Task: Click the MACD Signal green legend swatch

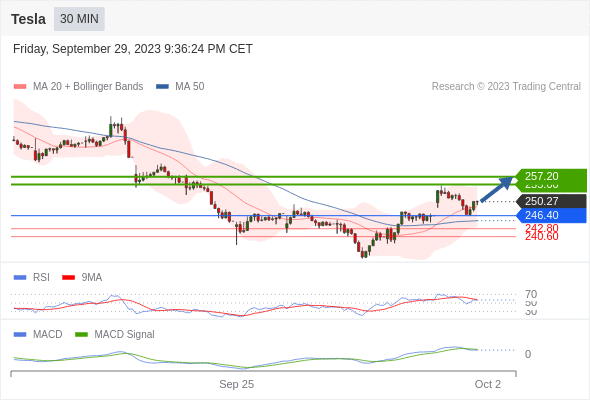Action: [81, 335]
